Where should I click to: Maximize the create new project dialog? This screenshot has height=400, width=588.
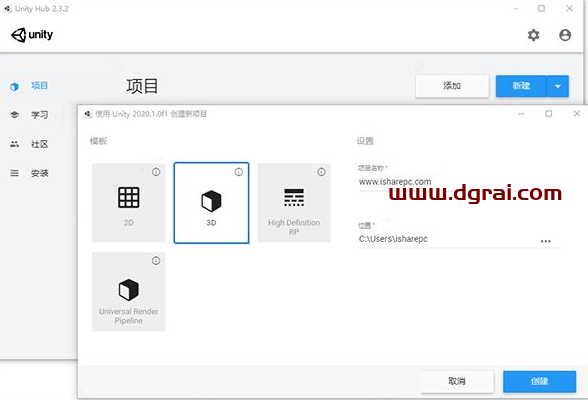(x=549, y=114)
